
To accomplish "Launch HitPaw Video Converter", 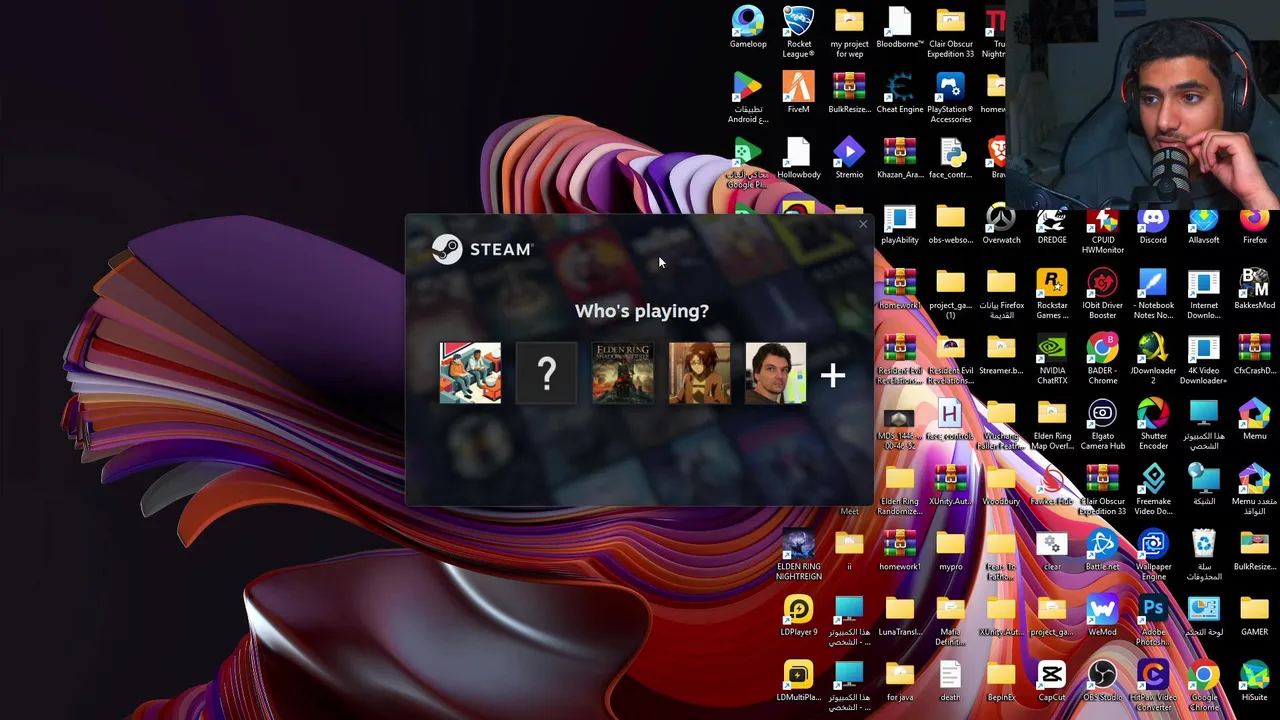I will [1153, 685].
